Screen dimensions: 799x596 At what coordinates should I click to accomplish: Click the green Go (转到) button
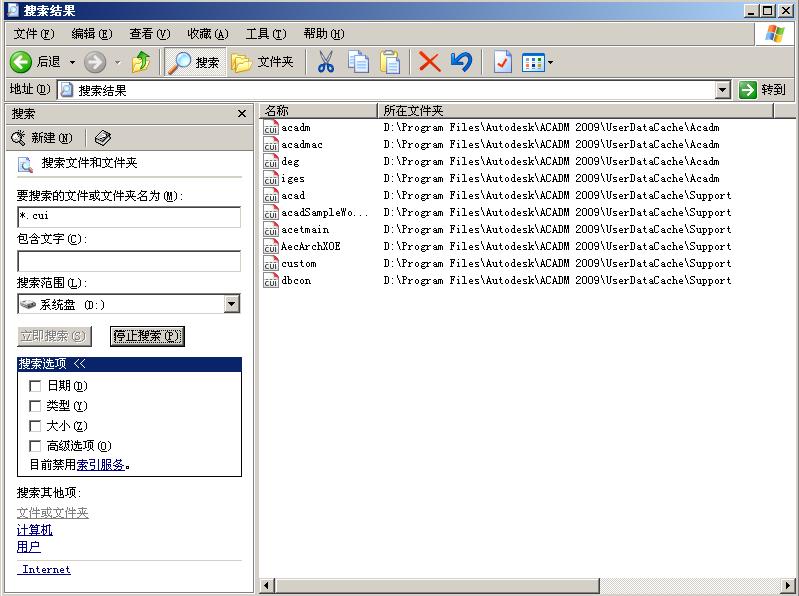click(x=762, y=90)
